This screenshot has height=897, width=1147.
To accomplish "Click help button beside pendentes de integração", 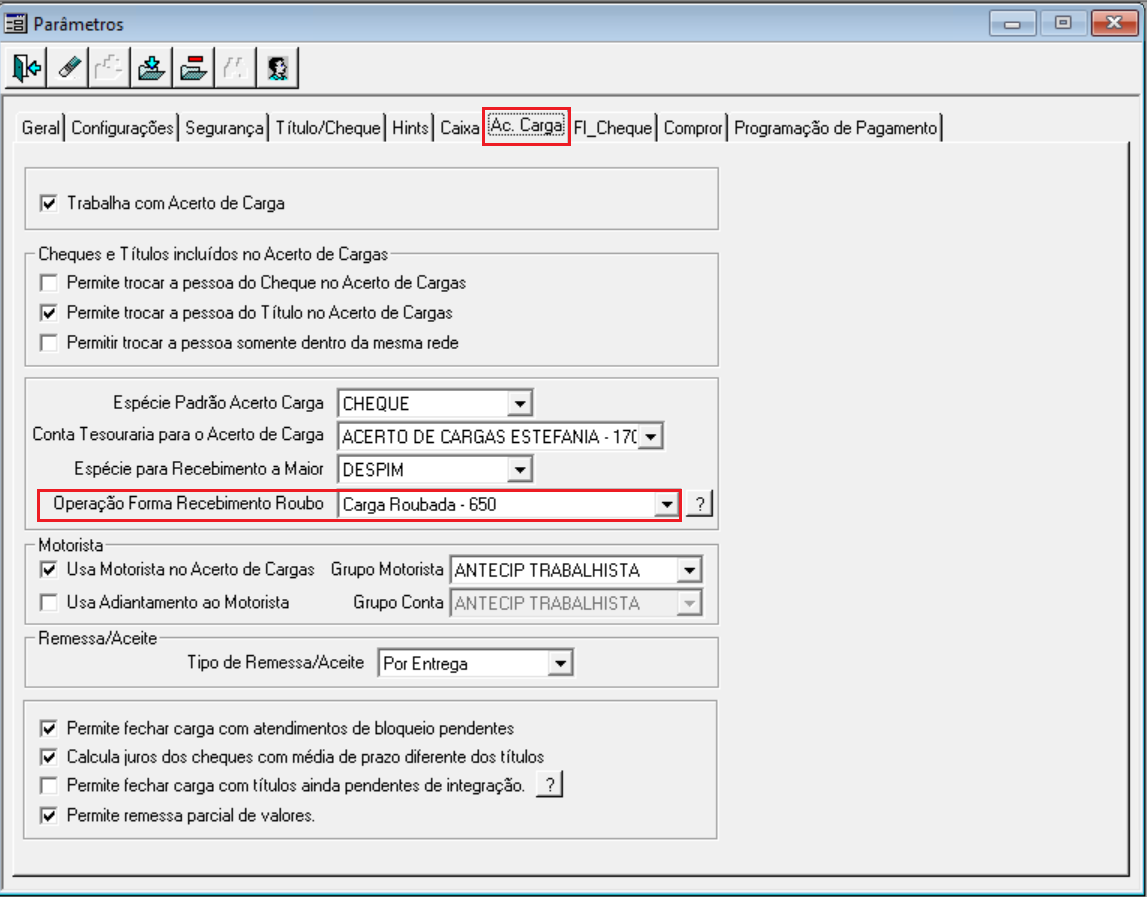I will pyautogui.click(x=549, y=784).
